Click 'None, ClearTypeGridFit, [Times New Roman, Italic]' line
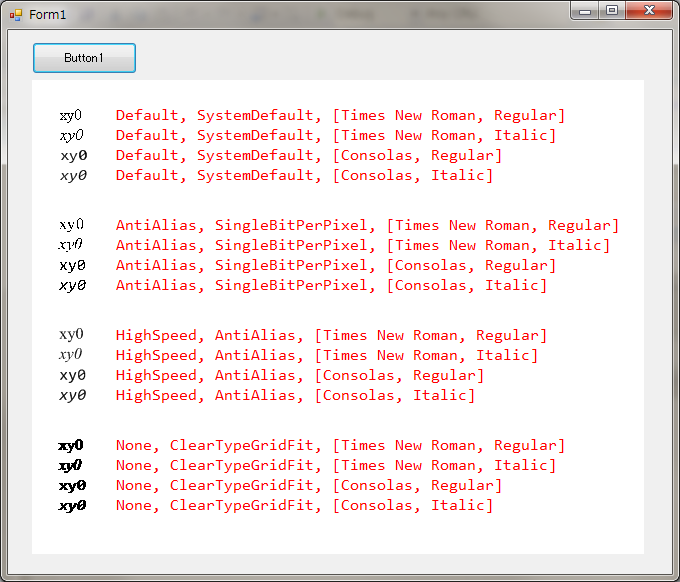 coord(336,465)
